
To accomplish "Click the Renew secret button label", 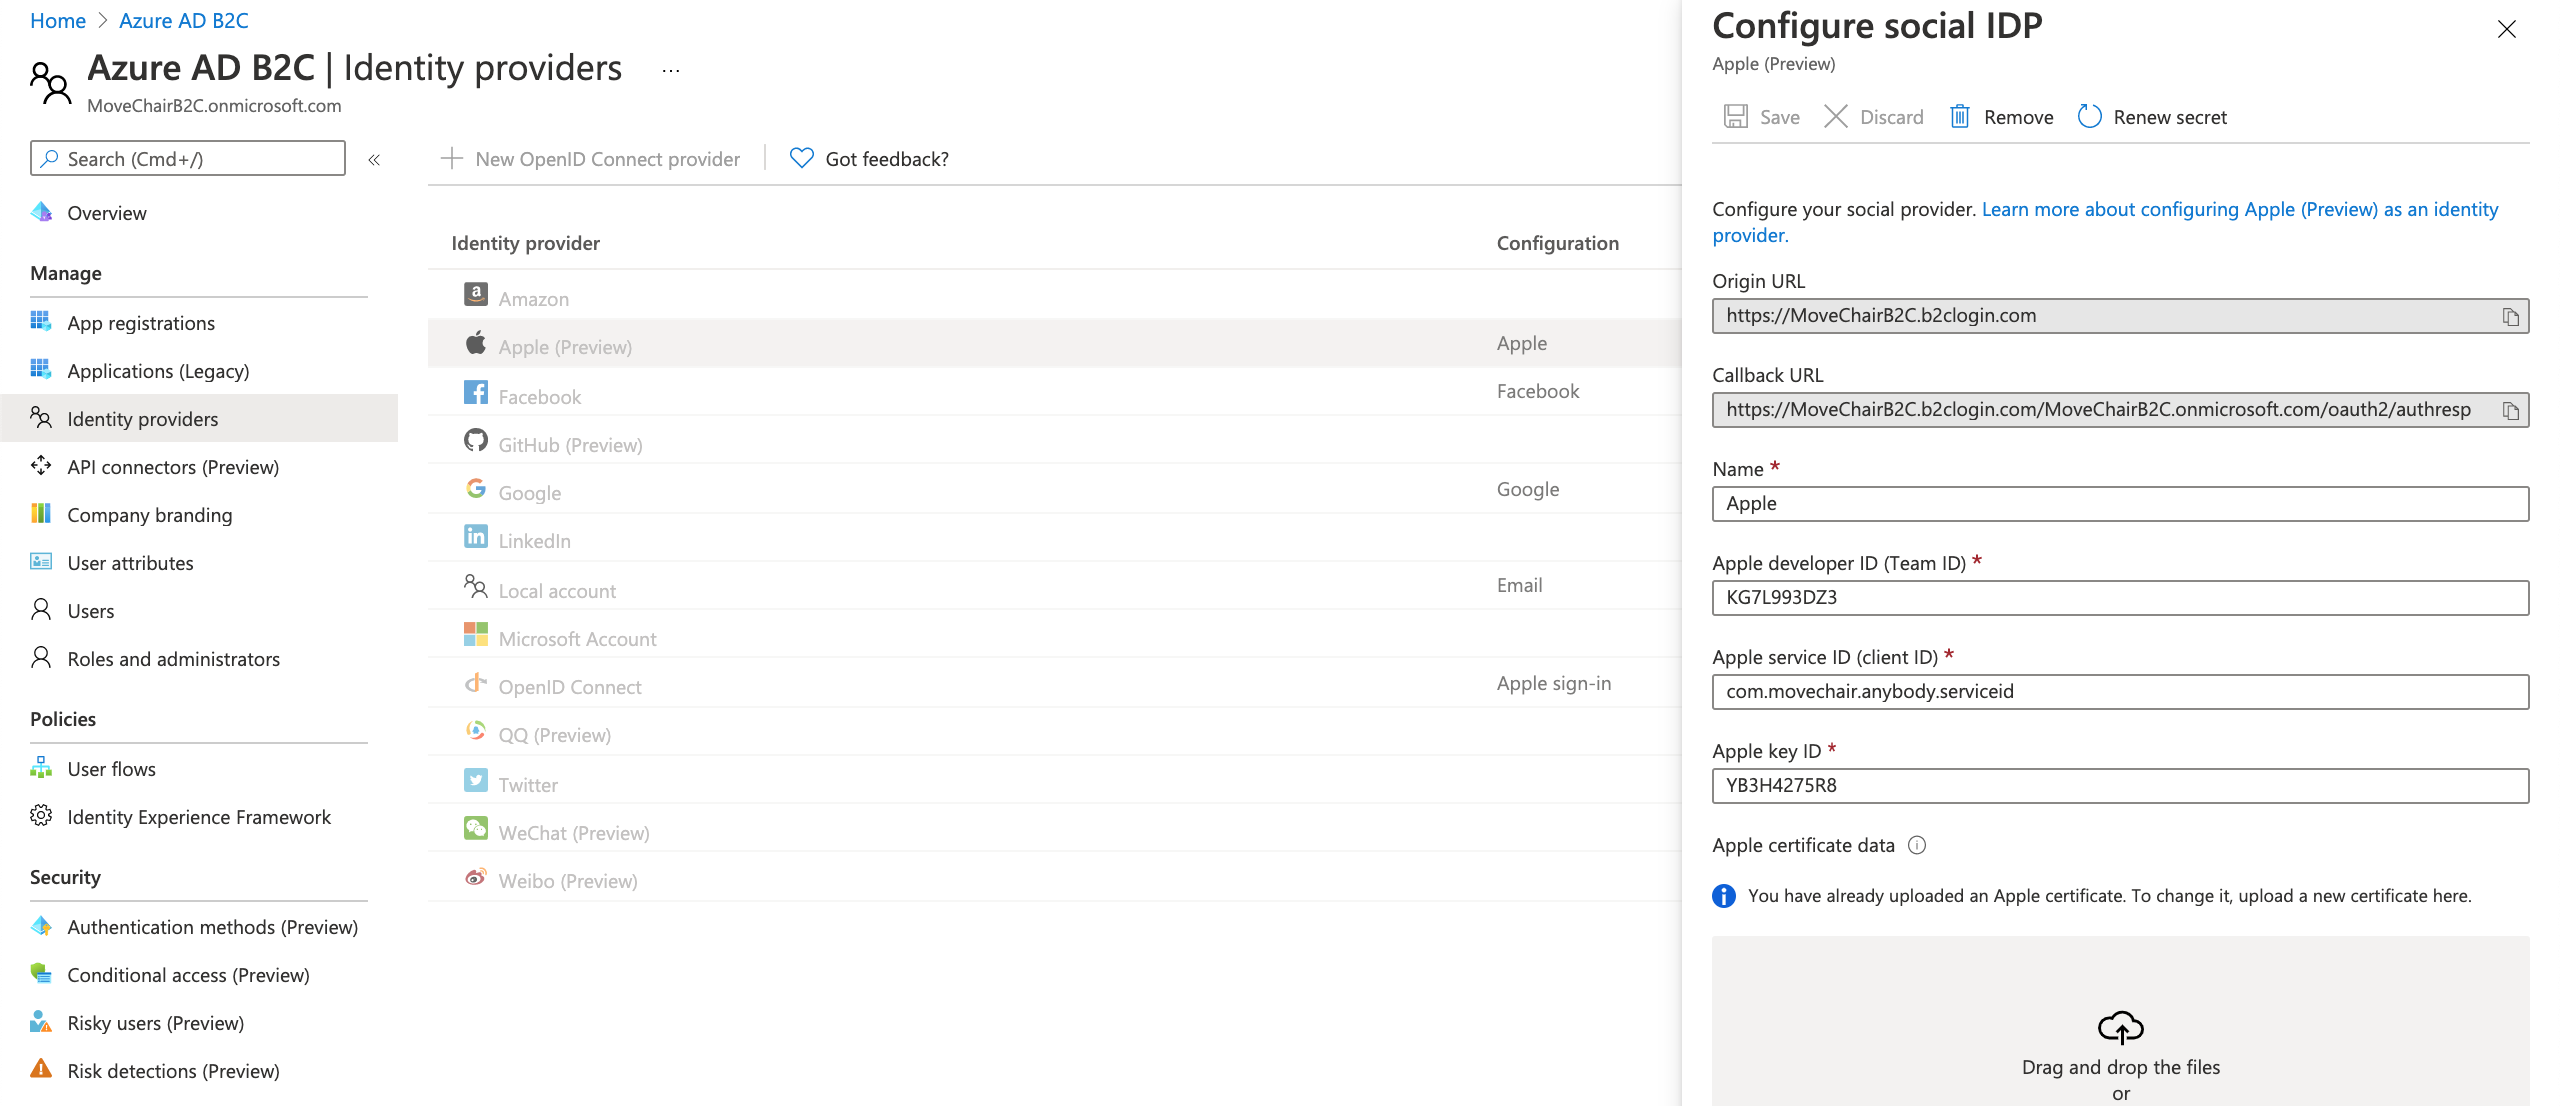I will [2170, 117].
